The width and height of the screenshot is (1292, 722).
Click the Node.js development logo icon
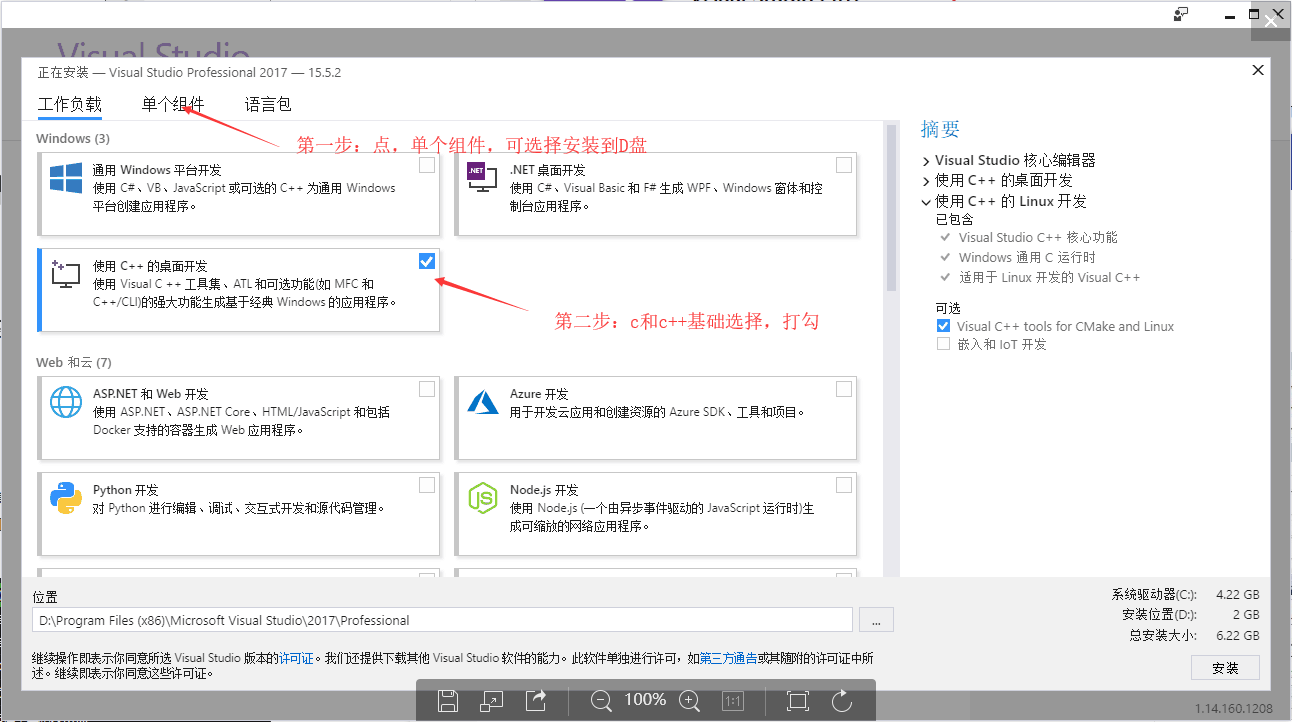[x=483, y=497]
